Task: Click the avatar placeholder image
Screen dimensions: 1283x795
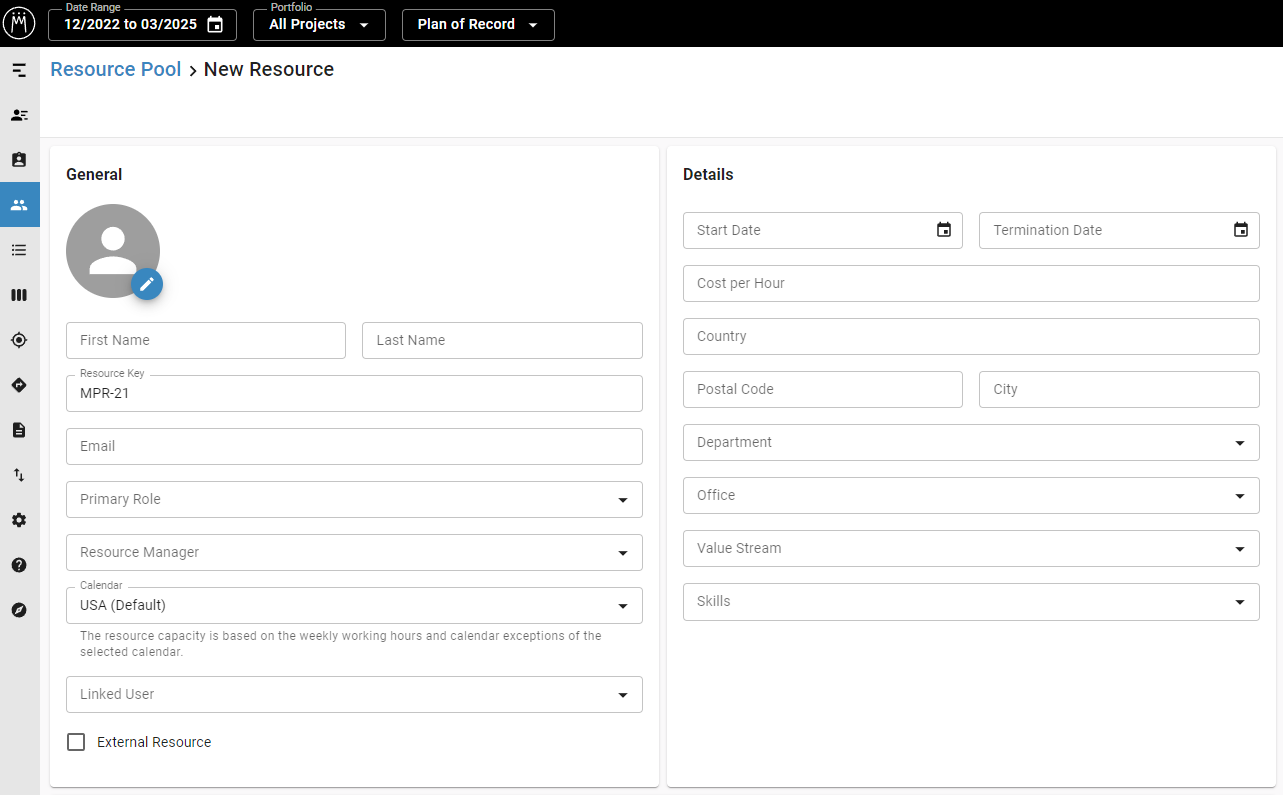Action: click(113, 251)
